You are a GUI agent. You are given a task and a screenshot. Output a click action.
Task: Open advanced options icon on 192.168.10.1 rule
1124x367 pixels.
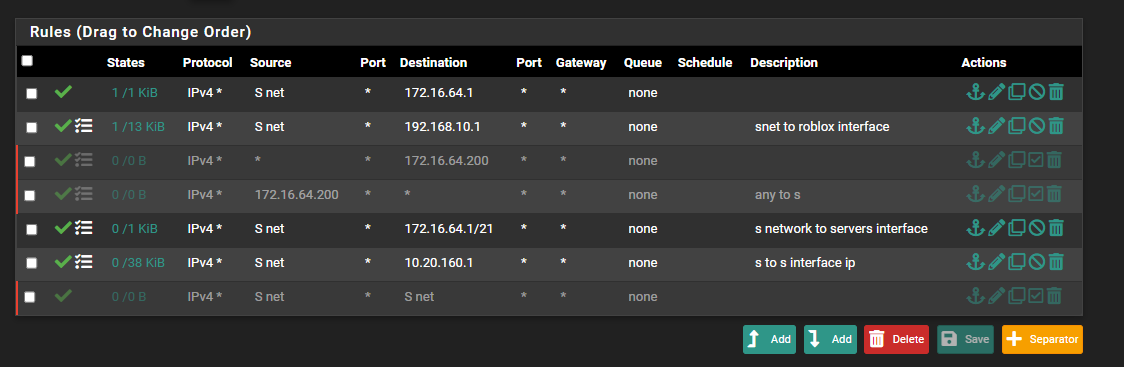point(84,127)
